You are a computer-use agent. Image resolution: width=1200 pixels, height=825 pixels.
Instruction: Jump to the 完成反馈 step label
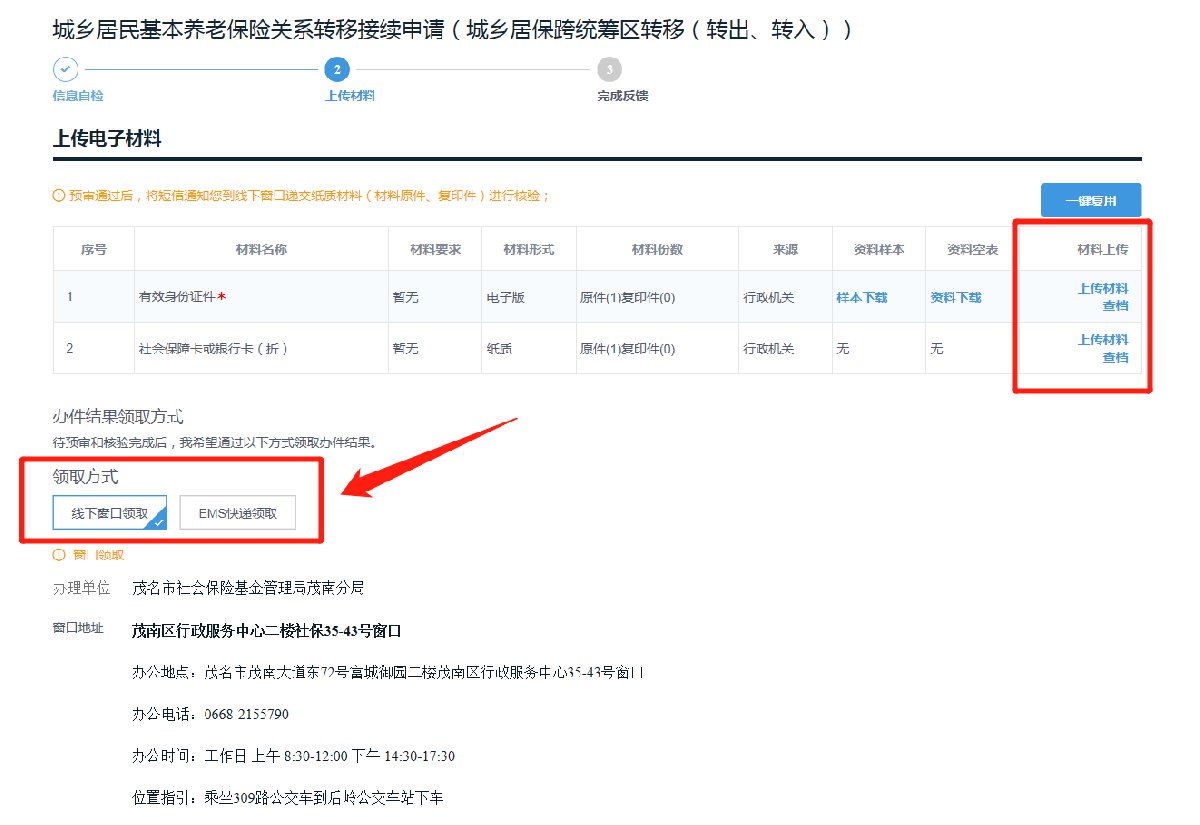click(x=622, y=96)
